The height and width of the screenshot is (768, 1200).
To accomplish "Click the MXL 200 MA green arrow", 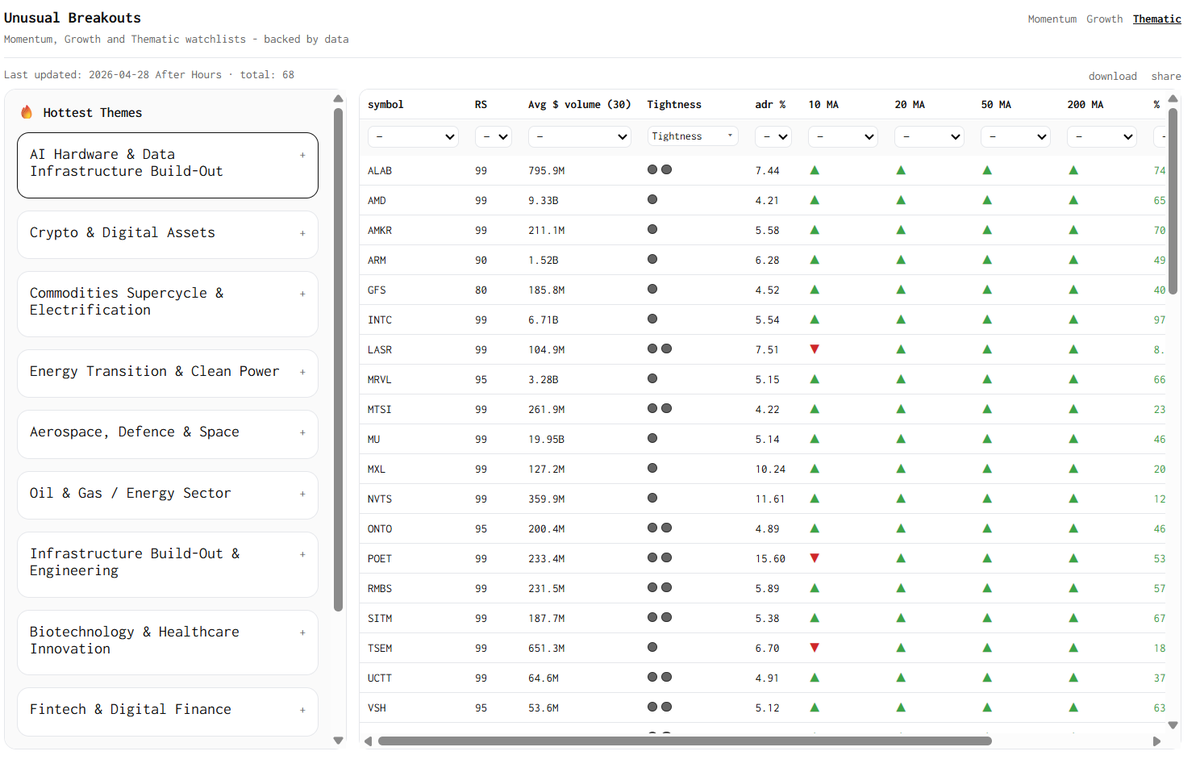I will [1074, 469].
